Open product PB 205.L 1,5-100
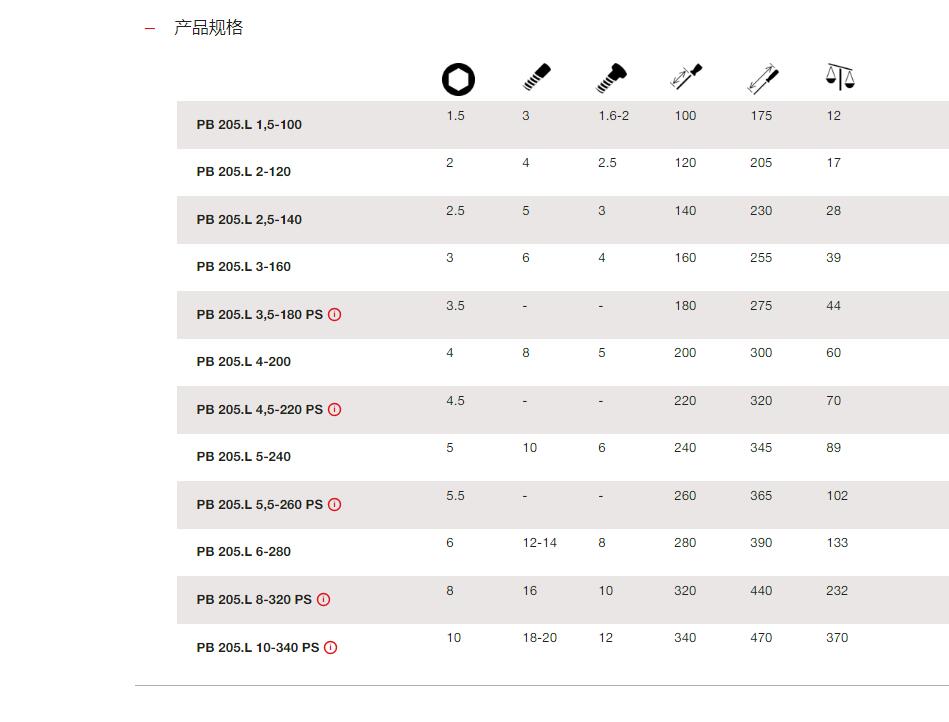The width and height of the screenshot is (949, 722). coord(249,125)
